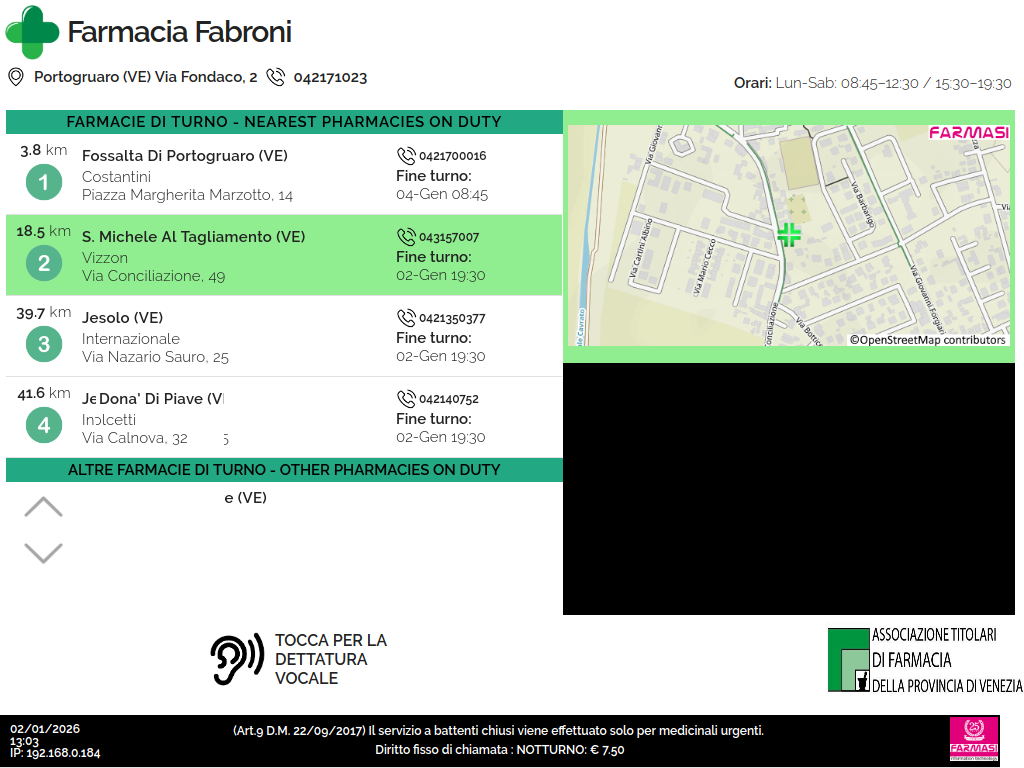Click the green cross pharmacy marker on map
Image resolution: width=1024 pixels, height=768 pixels.
[789, 235]
